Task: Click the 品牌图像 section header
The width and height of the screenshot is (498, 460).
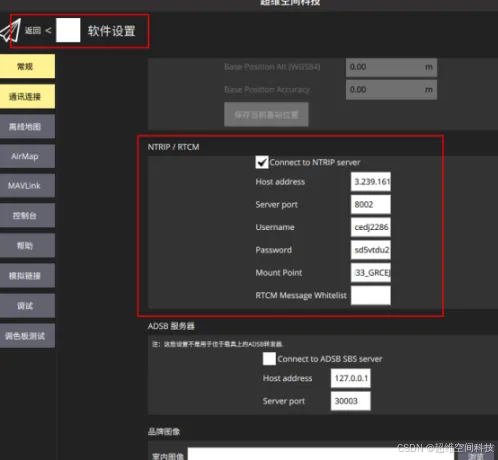Action: pyautogui.click(x=164, y=432)
